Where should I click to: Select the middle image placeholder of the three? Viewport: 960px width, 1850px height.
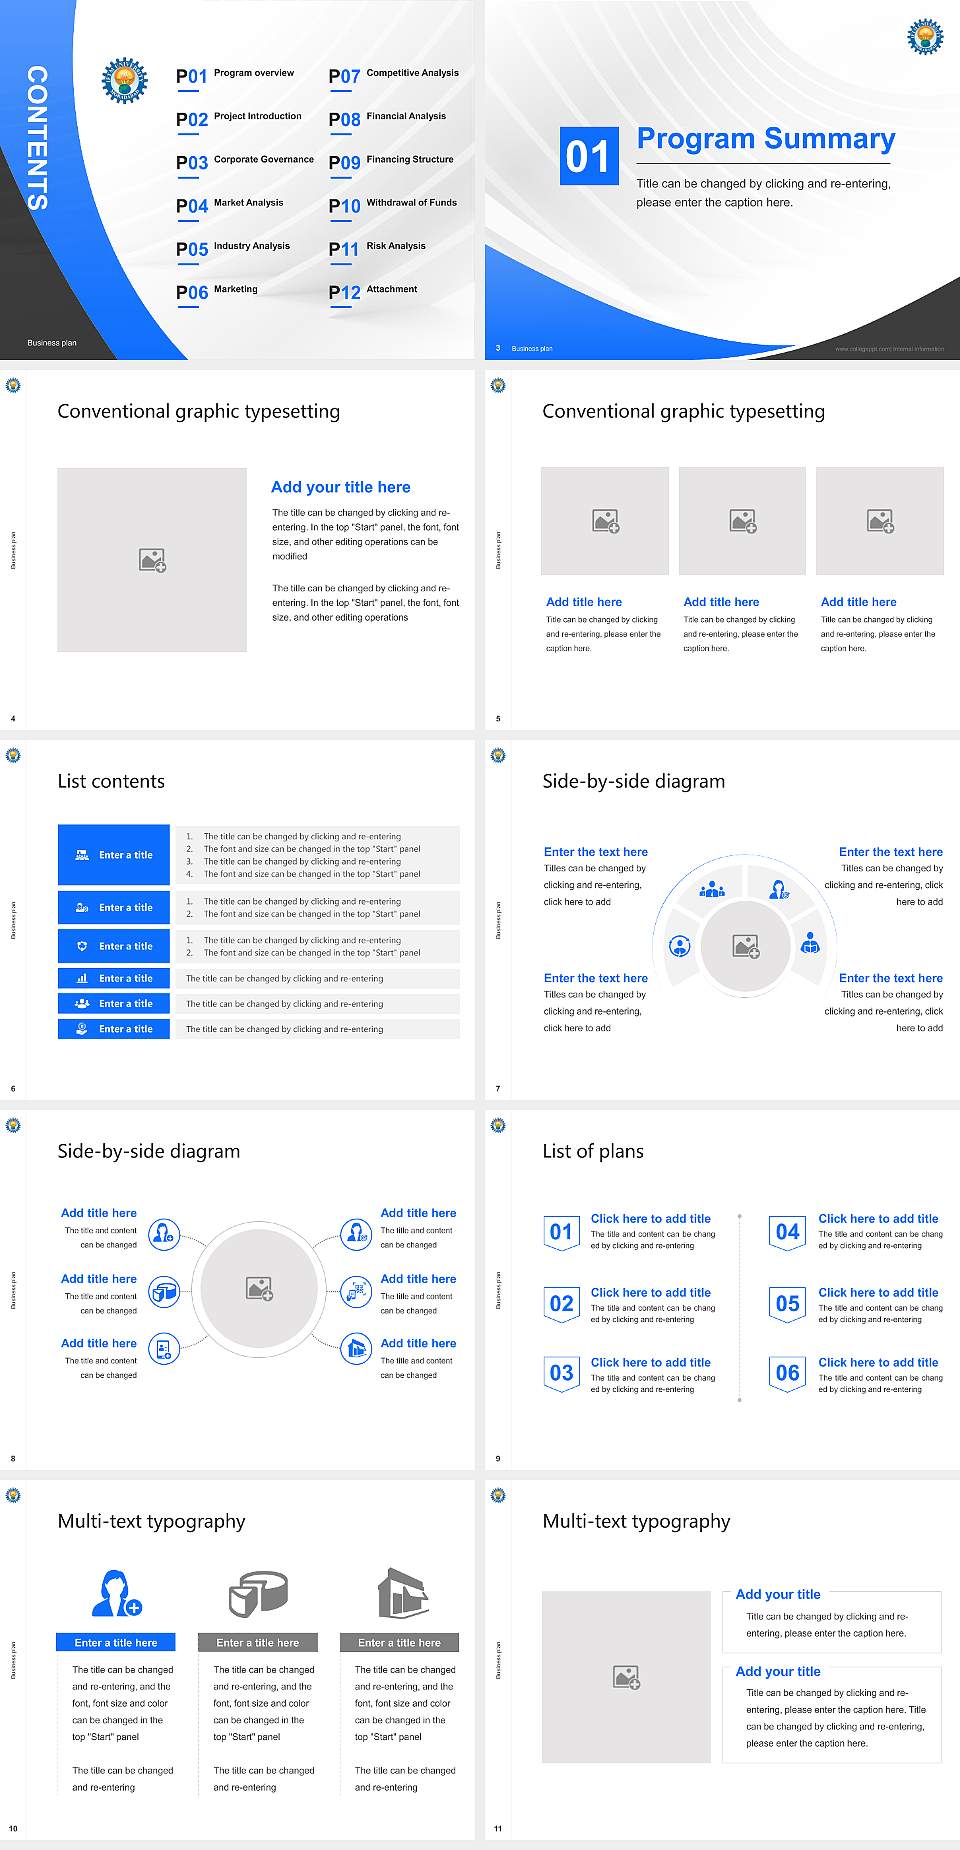click(742, 521)
